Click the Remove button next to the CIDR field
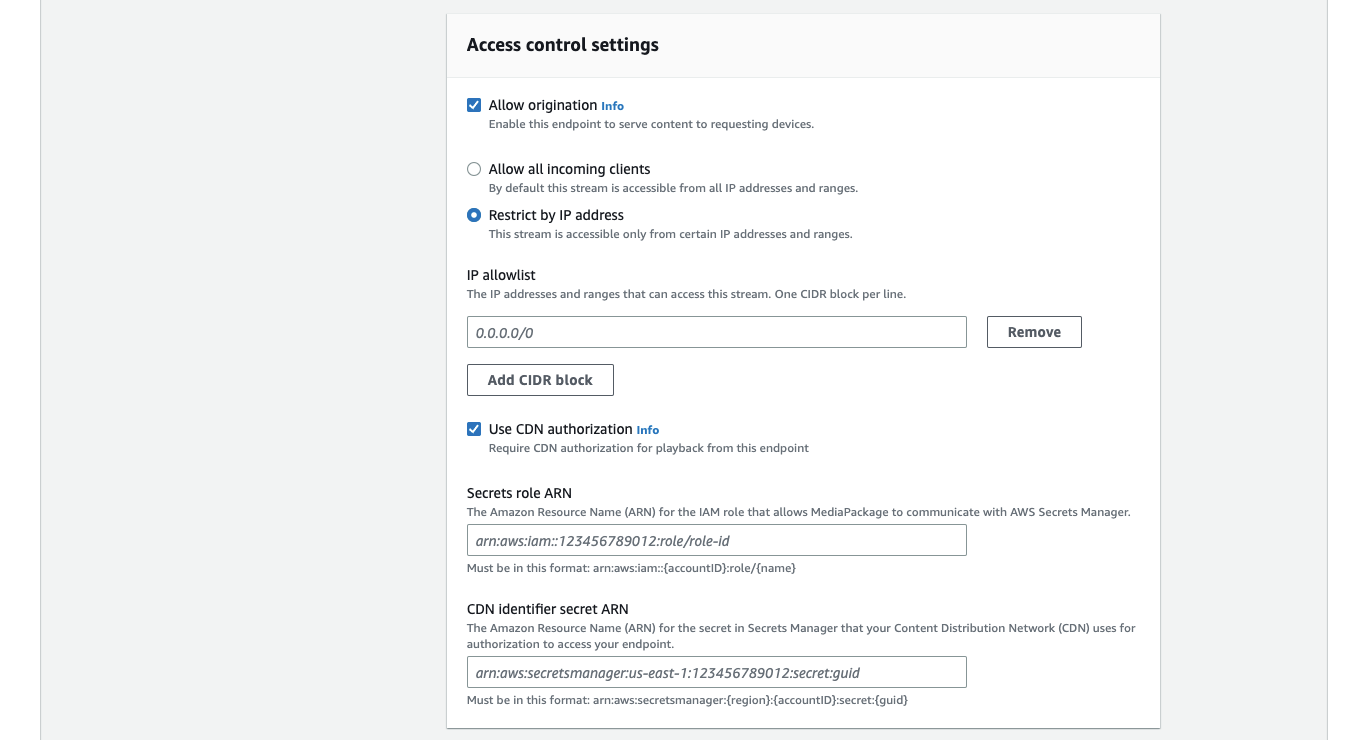 click(1034, 332)
